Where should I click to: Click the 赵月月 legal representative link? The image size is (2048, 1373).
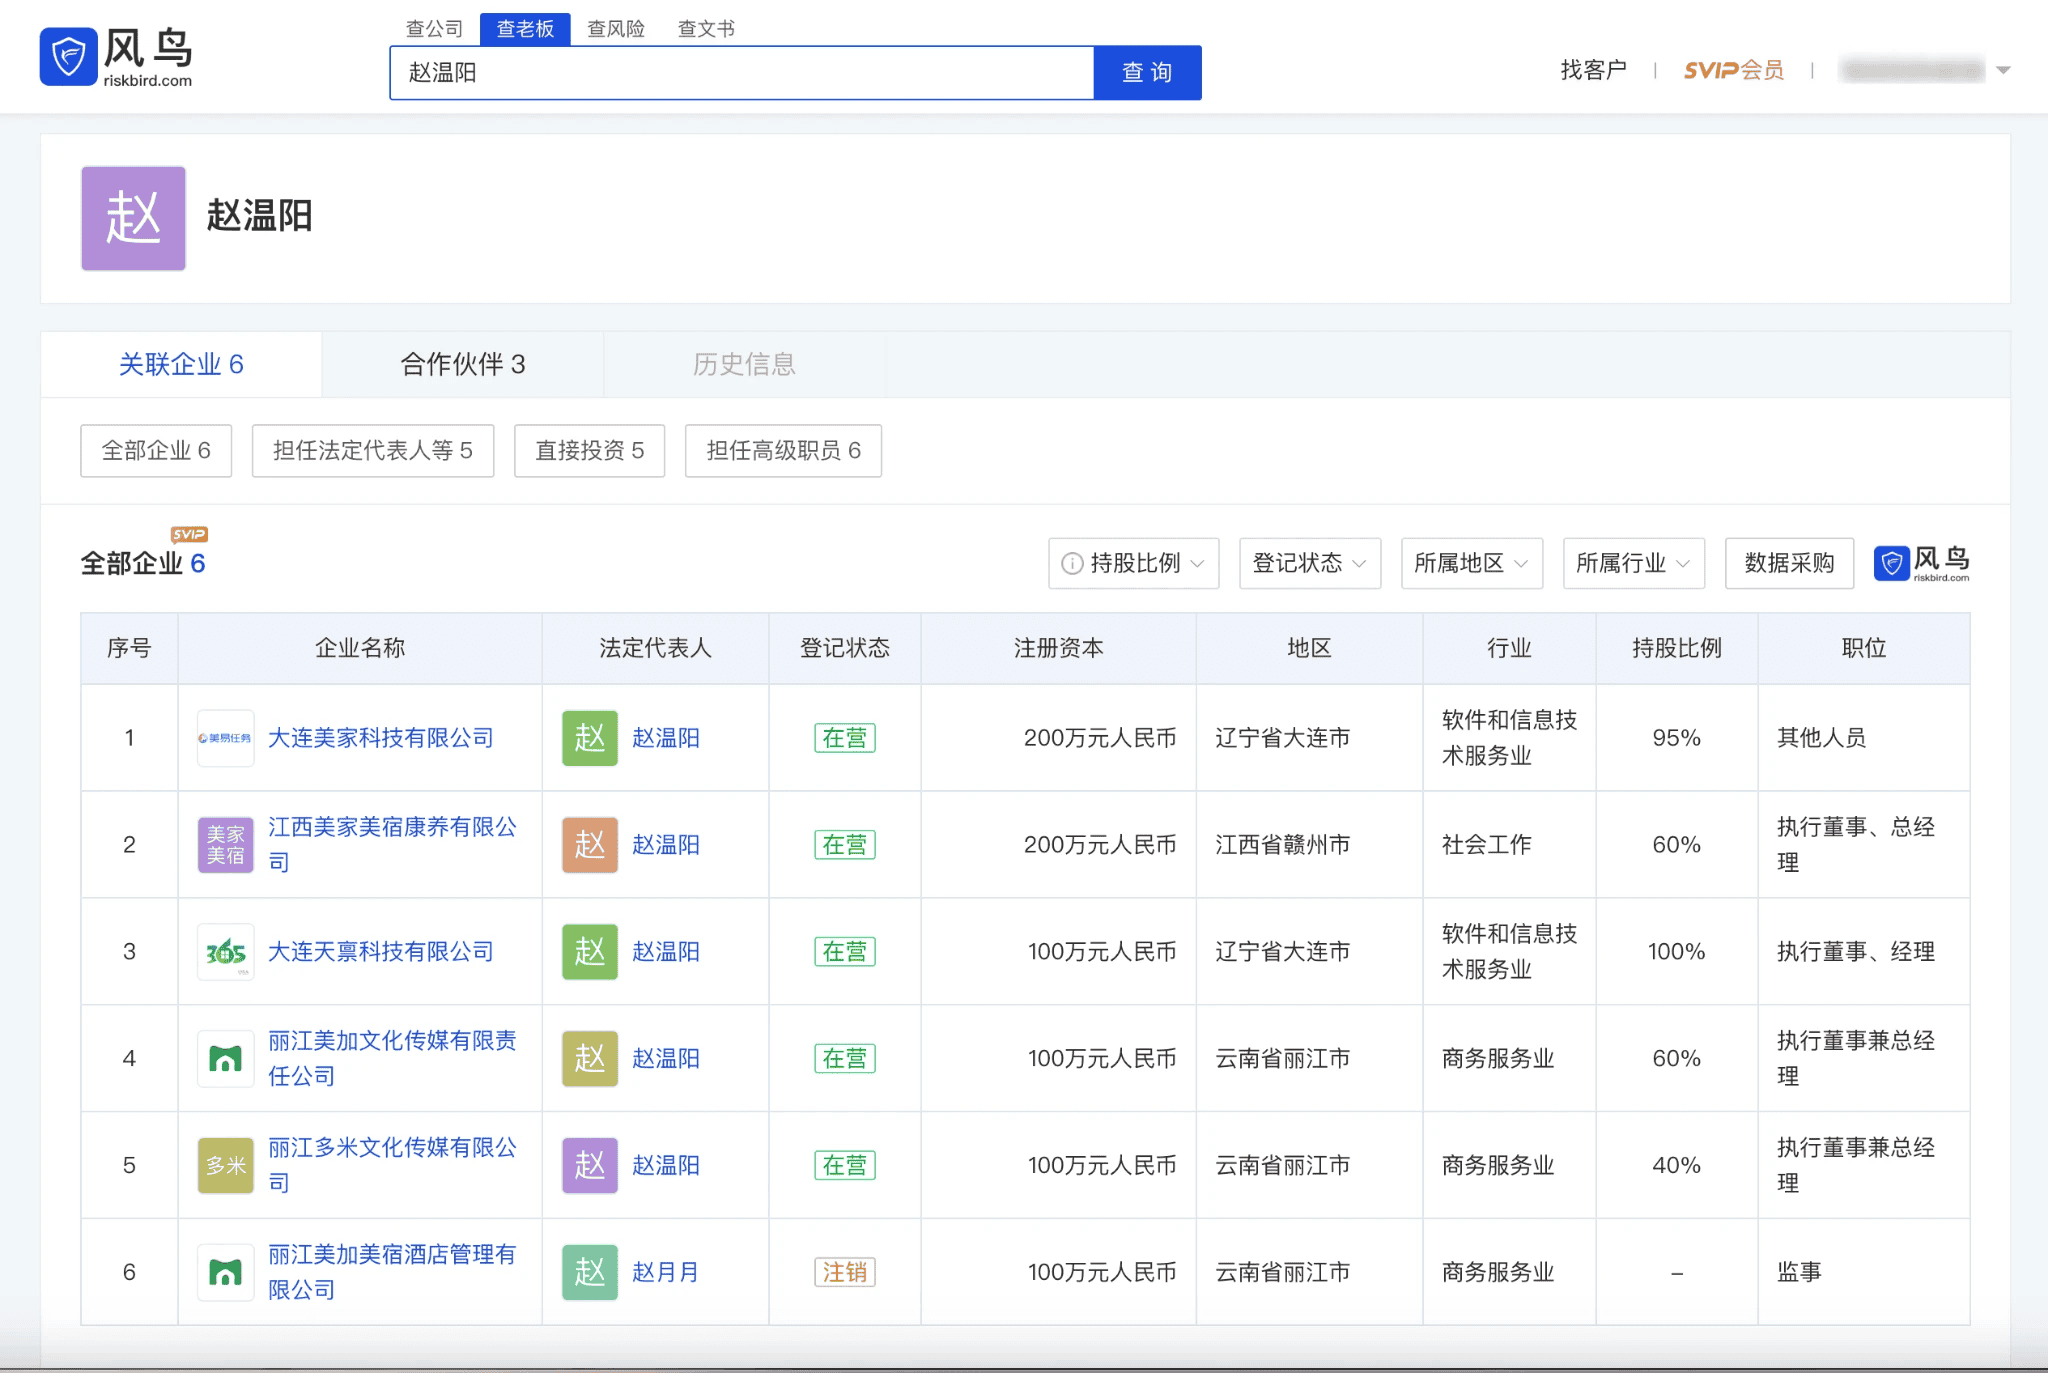coord(665,1273)
